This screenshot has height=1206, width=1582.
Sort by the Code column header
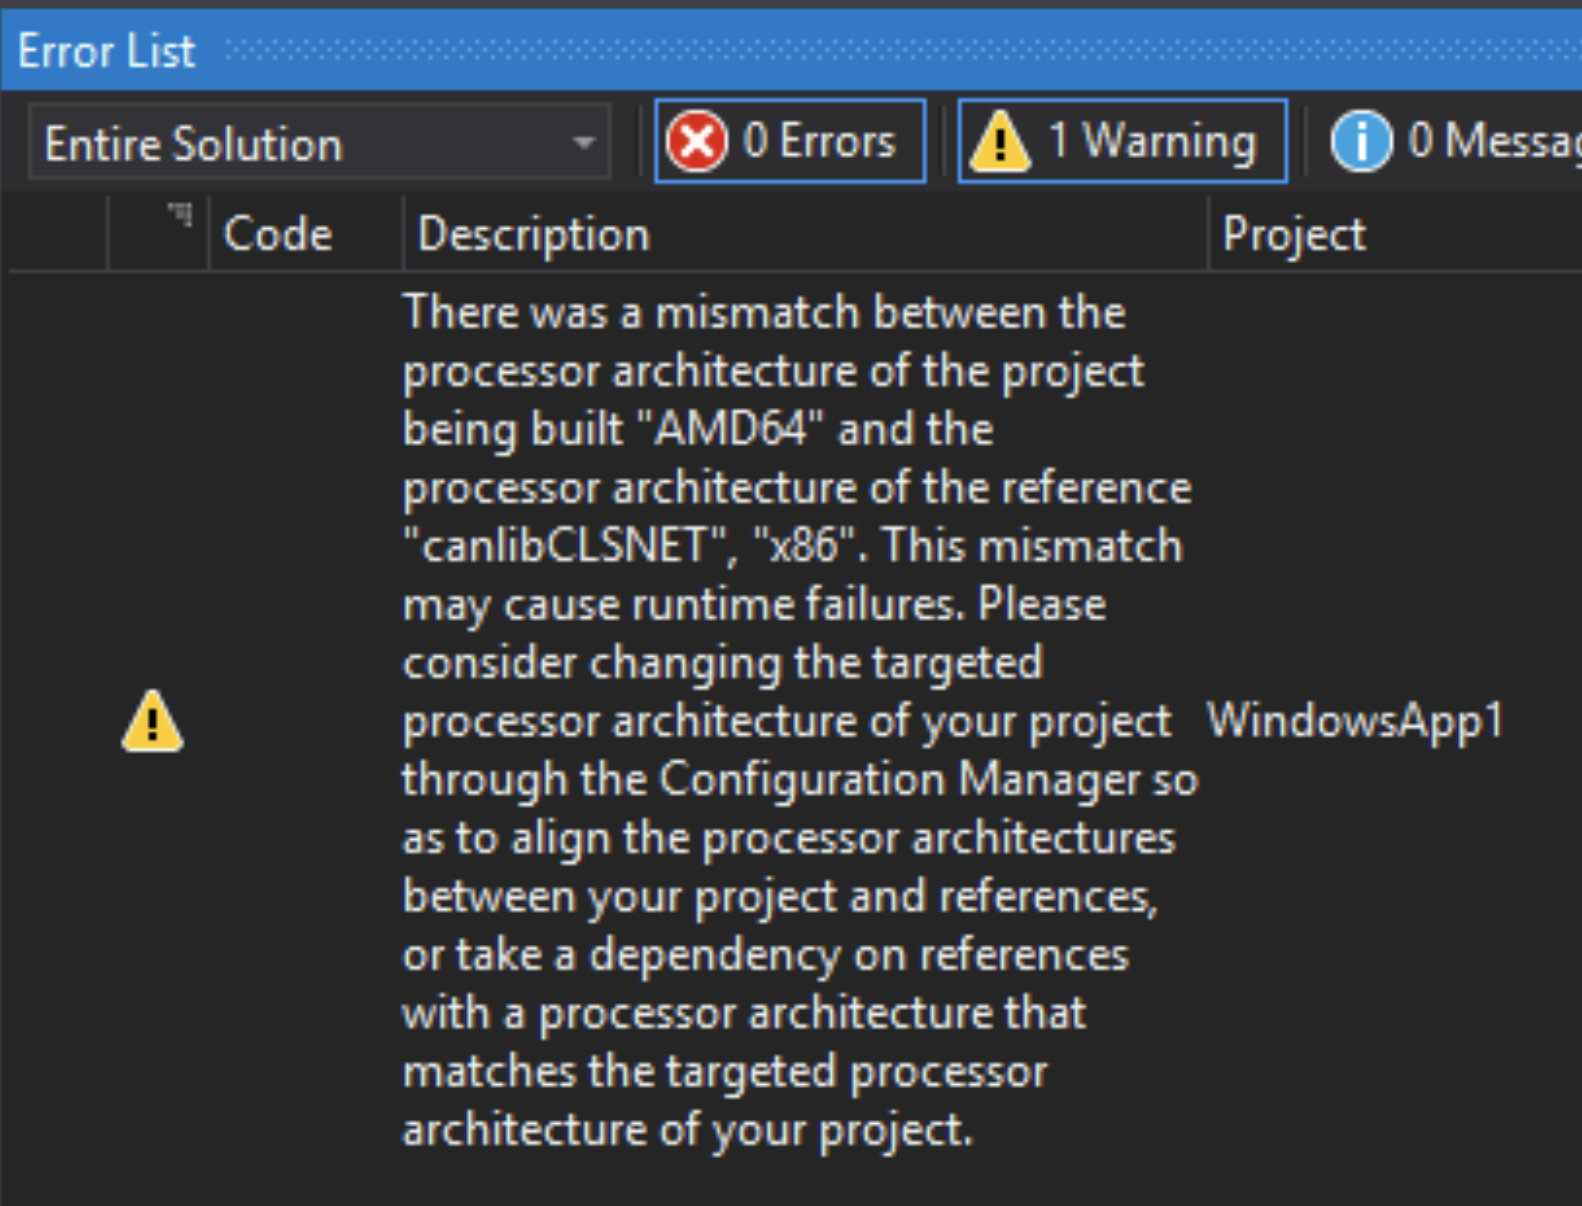[305, 234]
